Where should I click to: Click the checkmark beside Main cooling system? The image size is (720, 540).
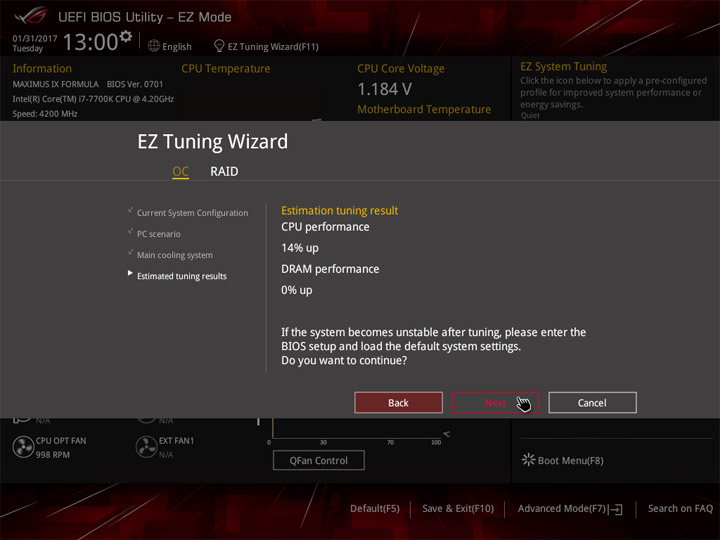click(130, 252)
